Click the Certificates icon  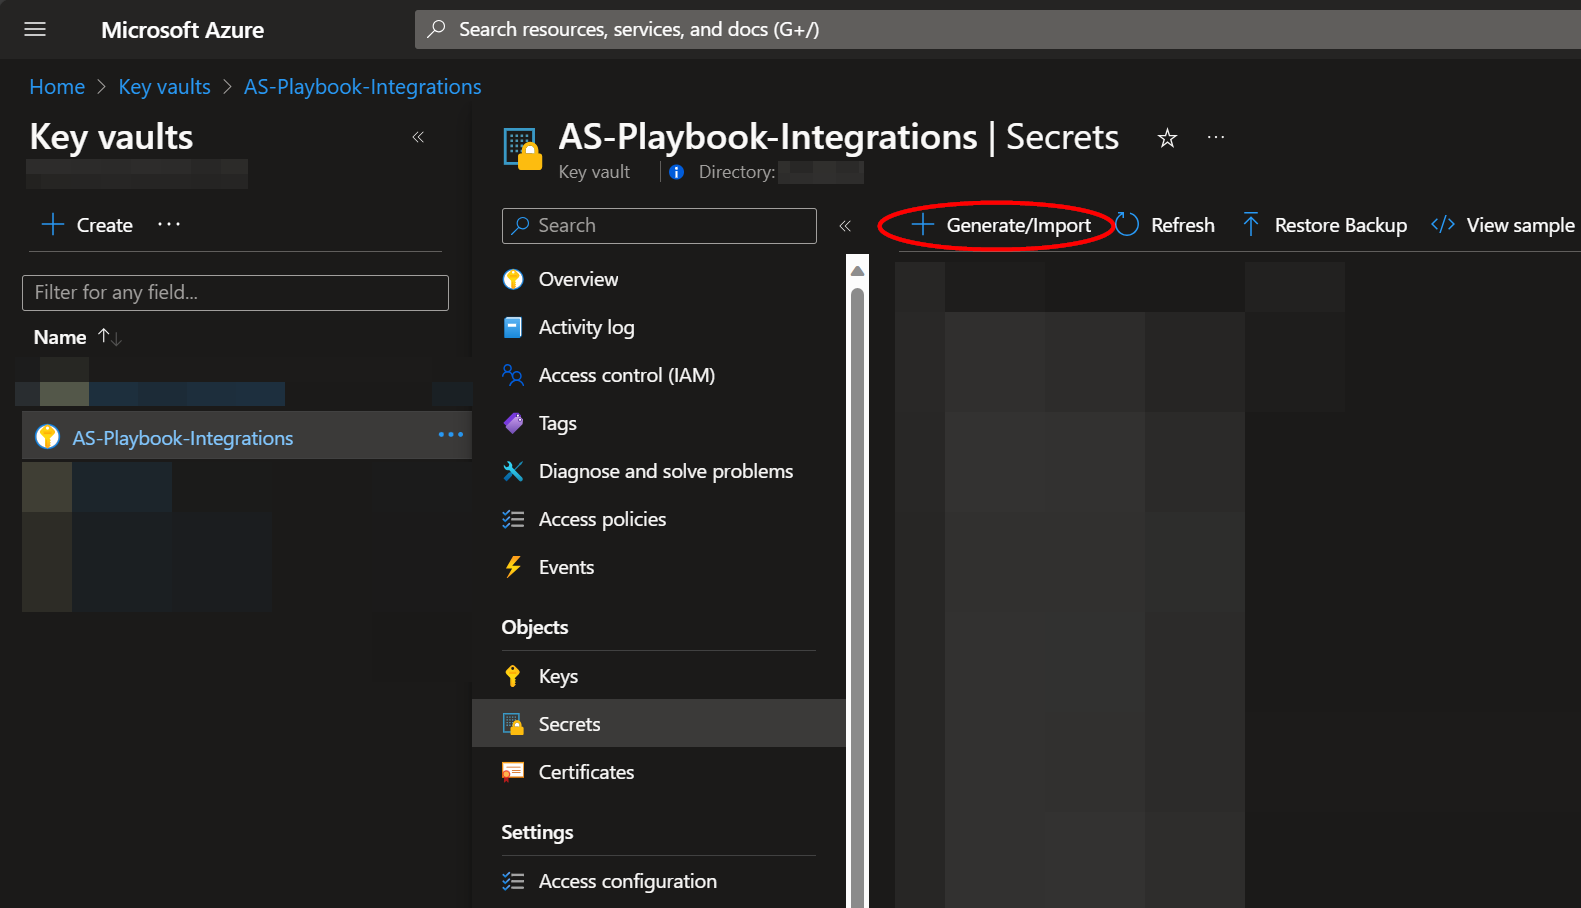point(513,771)
